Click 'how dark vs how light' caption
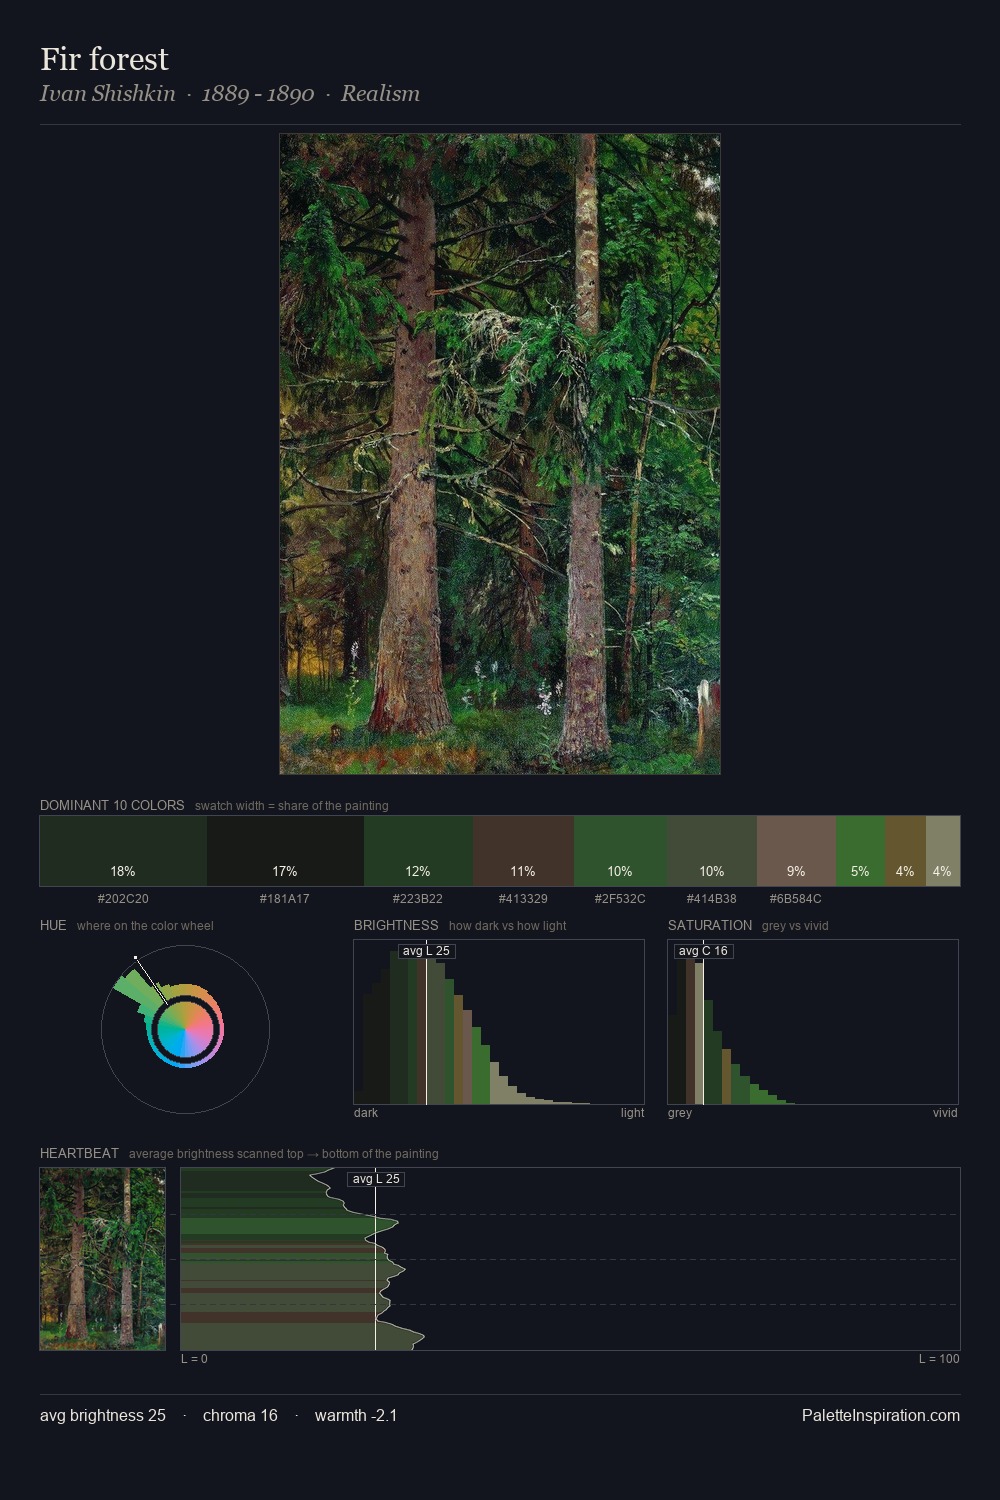Image resolution: width=1000 pixels, height=1500 pixels. (x=507, y=926)
